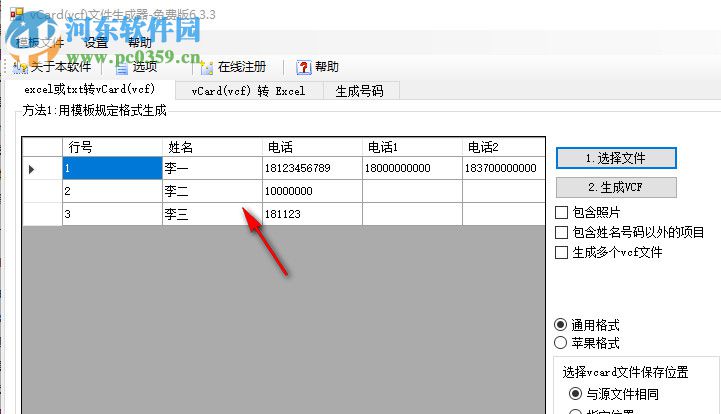The width and height of the screenshot is (721, 414).
Task: Switch to 生成号码 tab
Action: click(x=360, y=91)
